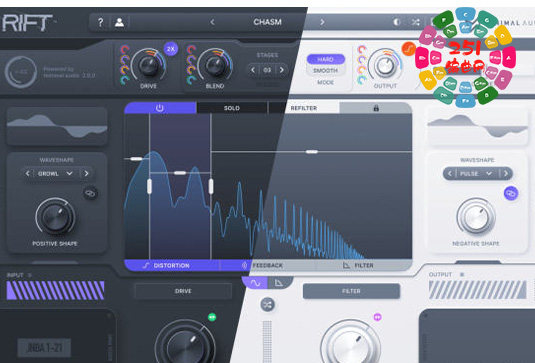Select previous waveshape before PULSE

[x=450, y=174]
